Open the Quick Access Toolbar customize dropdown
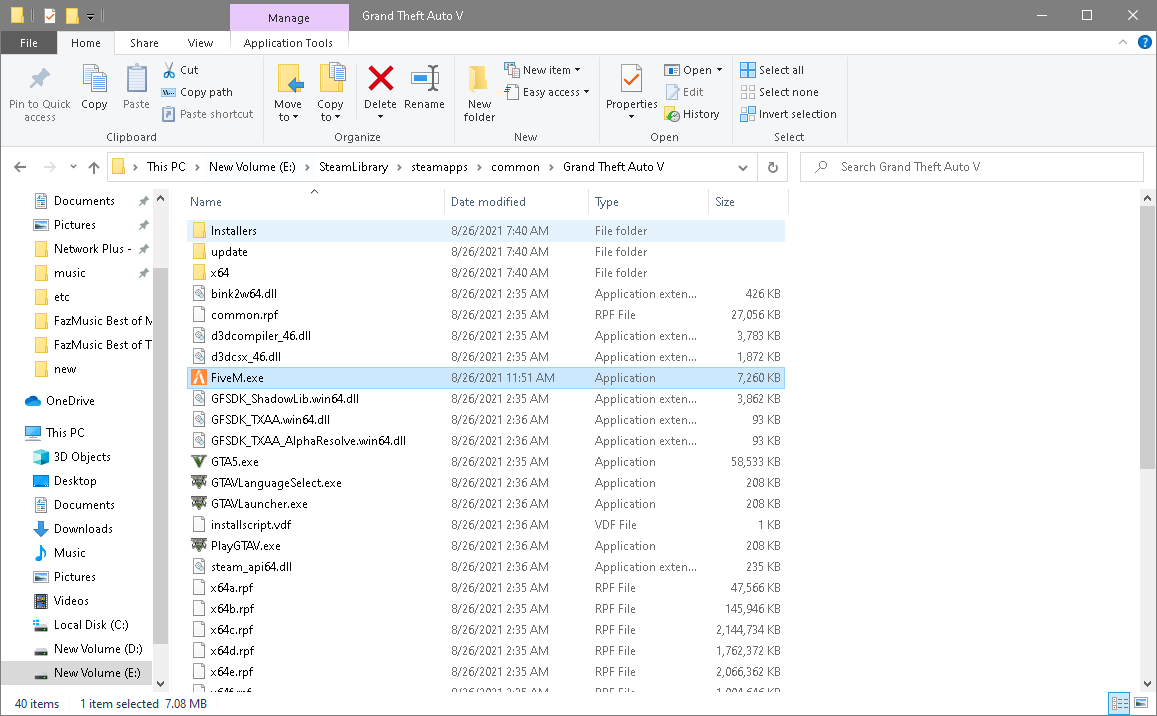 [x=90, y=16]
